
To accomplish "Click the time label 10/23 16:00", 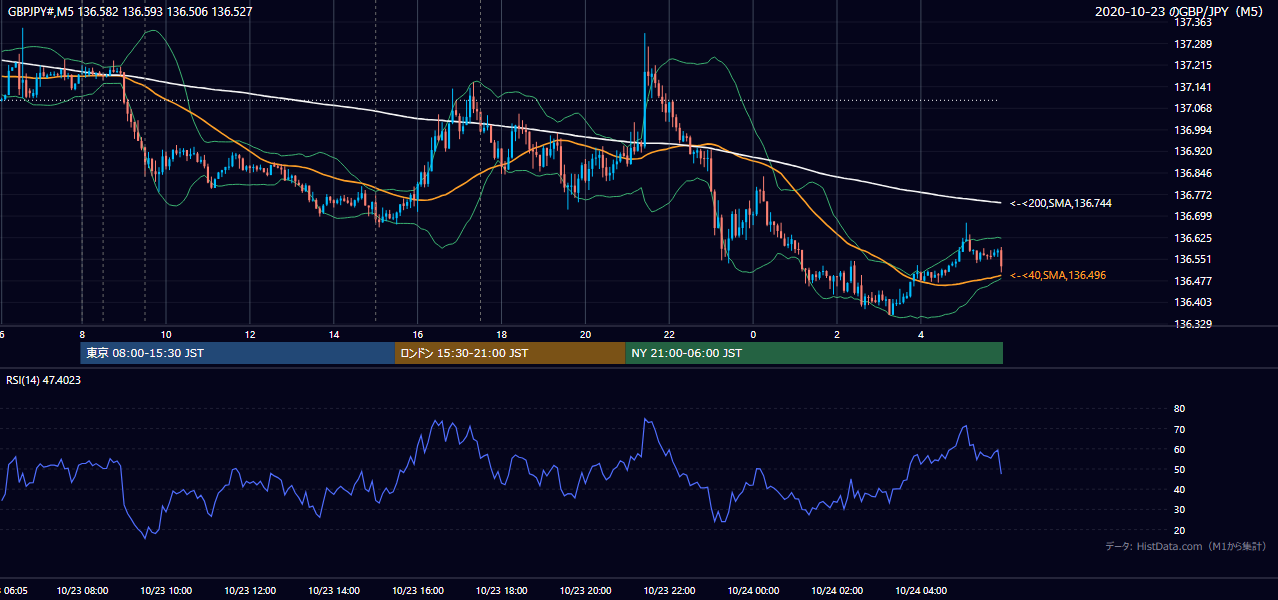I will pyautogui.click(x=418, y=590).
